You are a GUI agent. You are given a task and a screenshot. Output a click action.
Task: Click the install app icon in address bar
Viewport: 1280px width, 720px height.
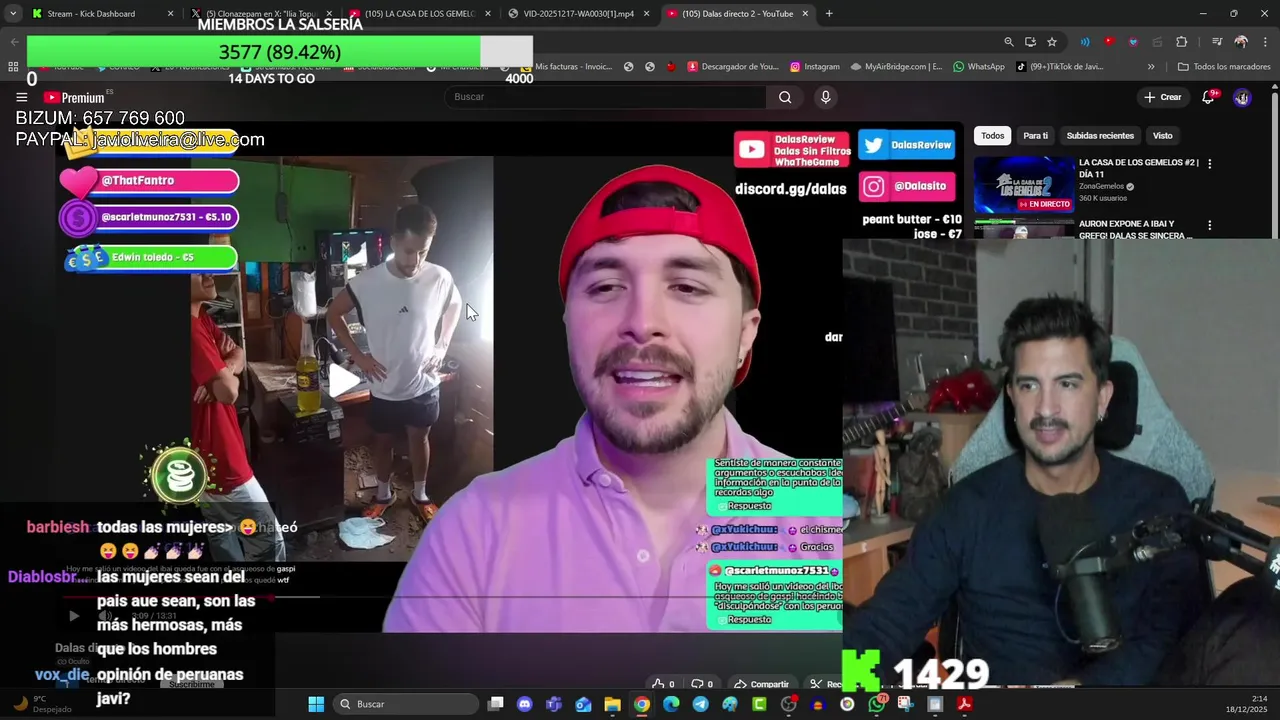point(1030,42)
